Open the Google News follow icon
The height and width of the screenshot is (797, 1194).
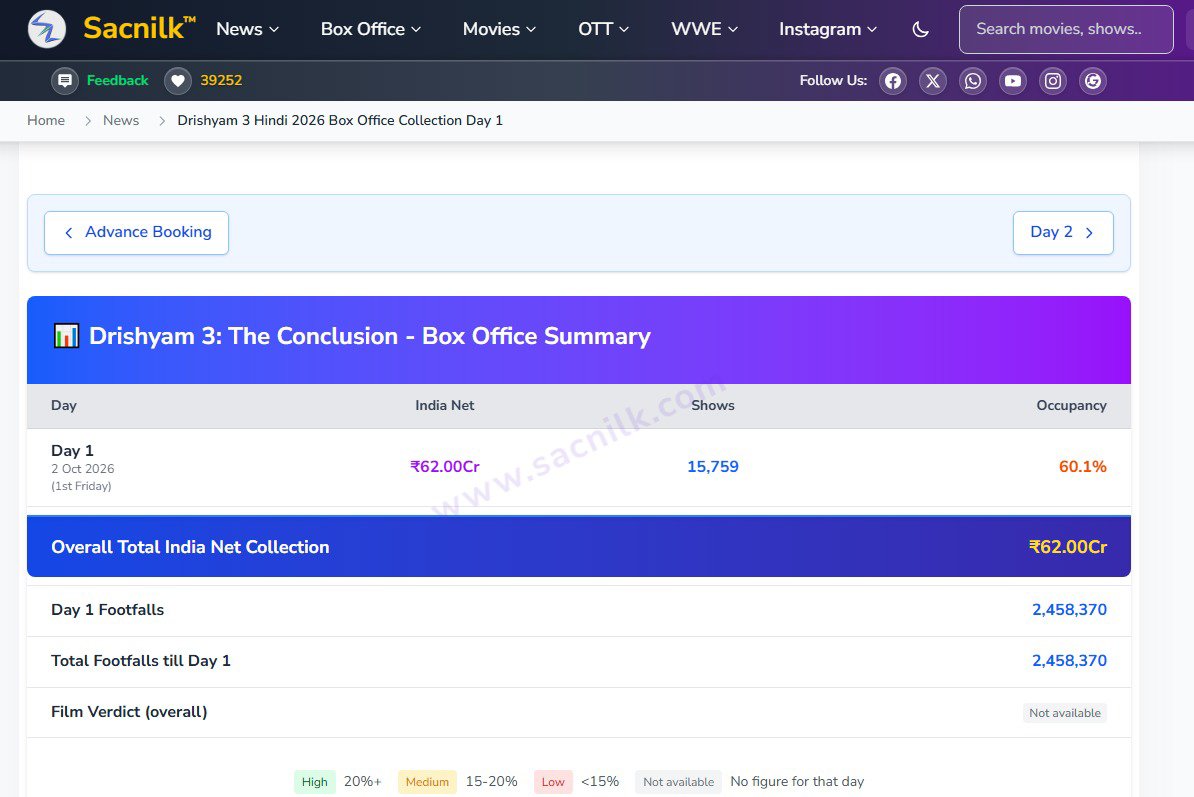(x=1093, y=81)
